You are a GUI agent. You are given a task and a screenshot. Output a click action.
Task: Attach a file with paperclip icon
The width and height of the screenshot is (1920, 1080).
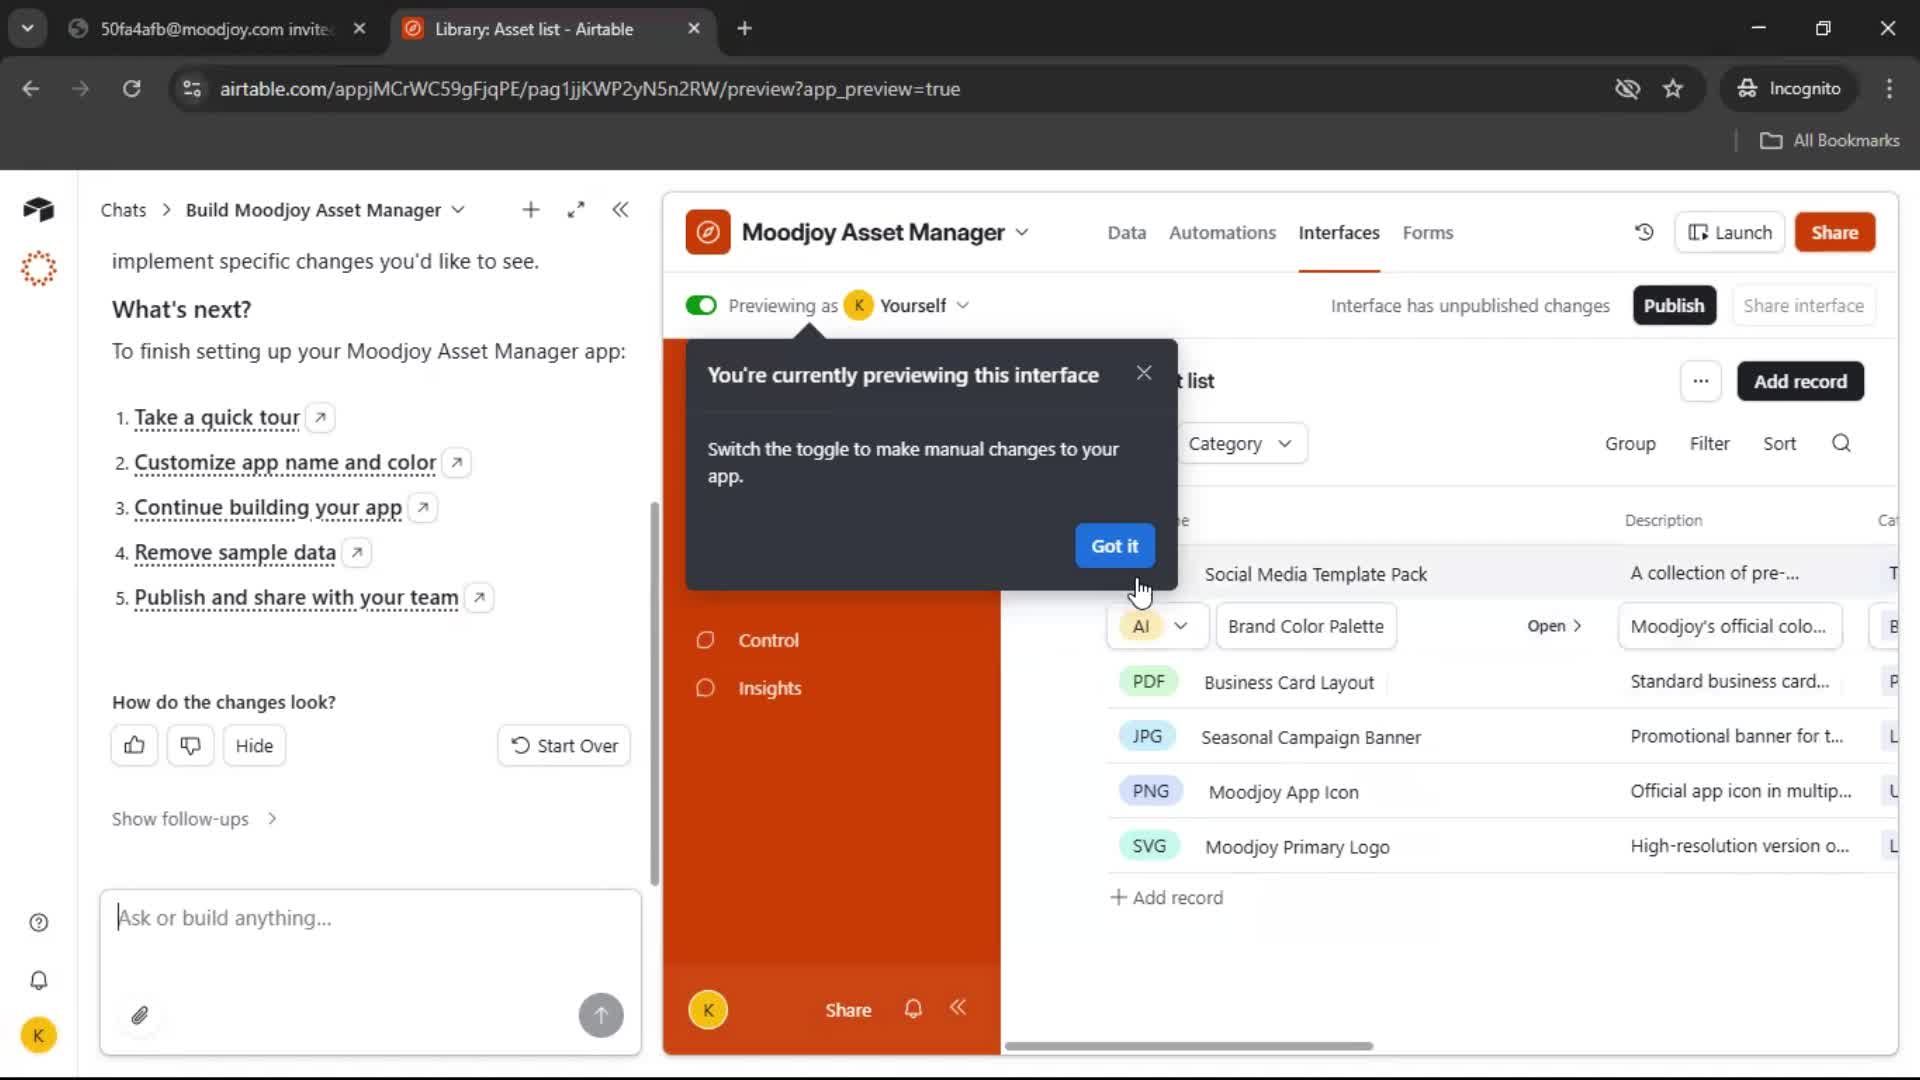click(140, 1015)
